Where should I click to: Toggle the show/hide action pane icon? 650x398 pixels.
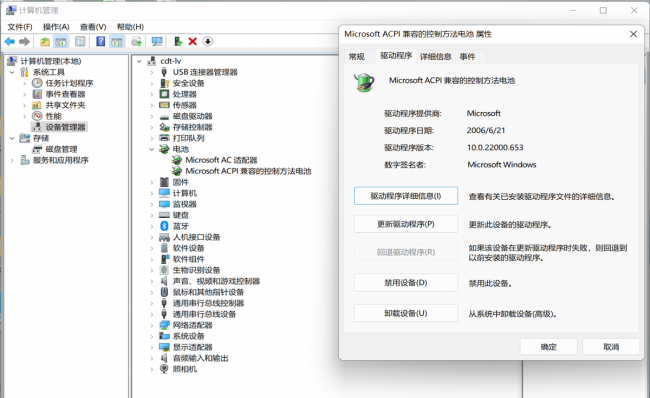coord(117,41)
